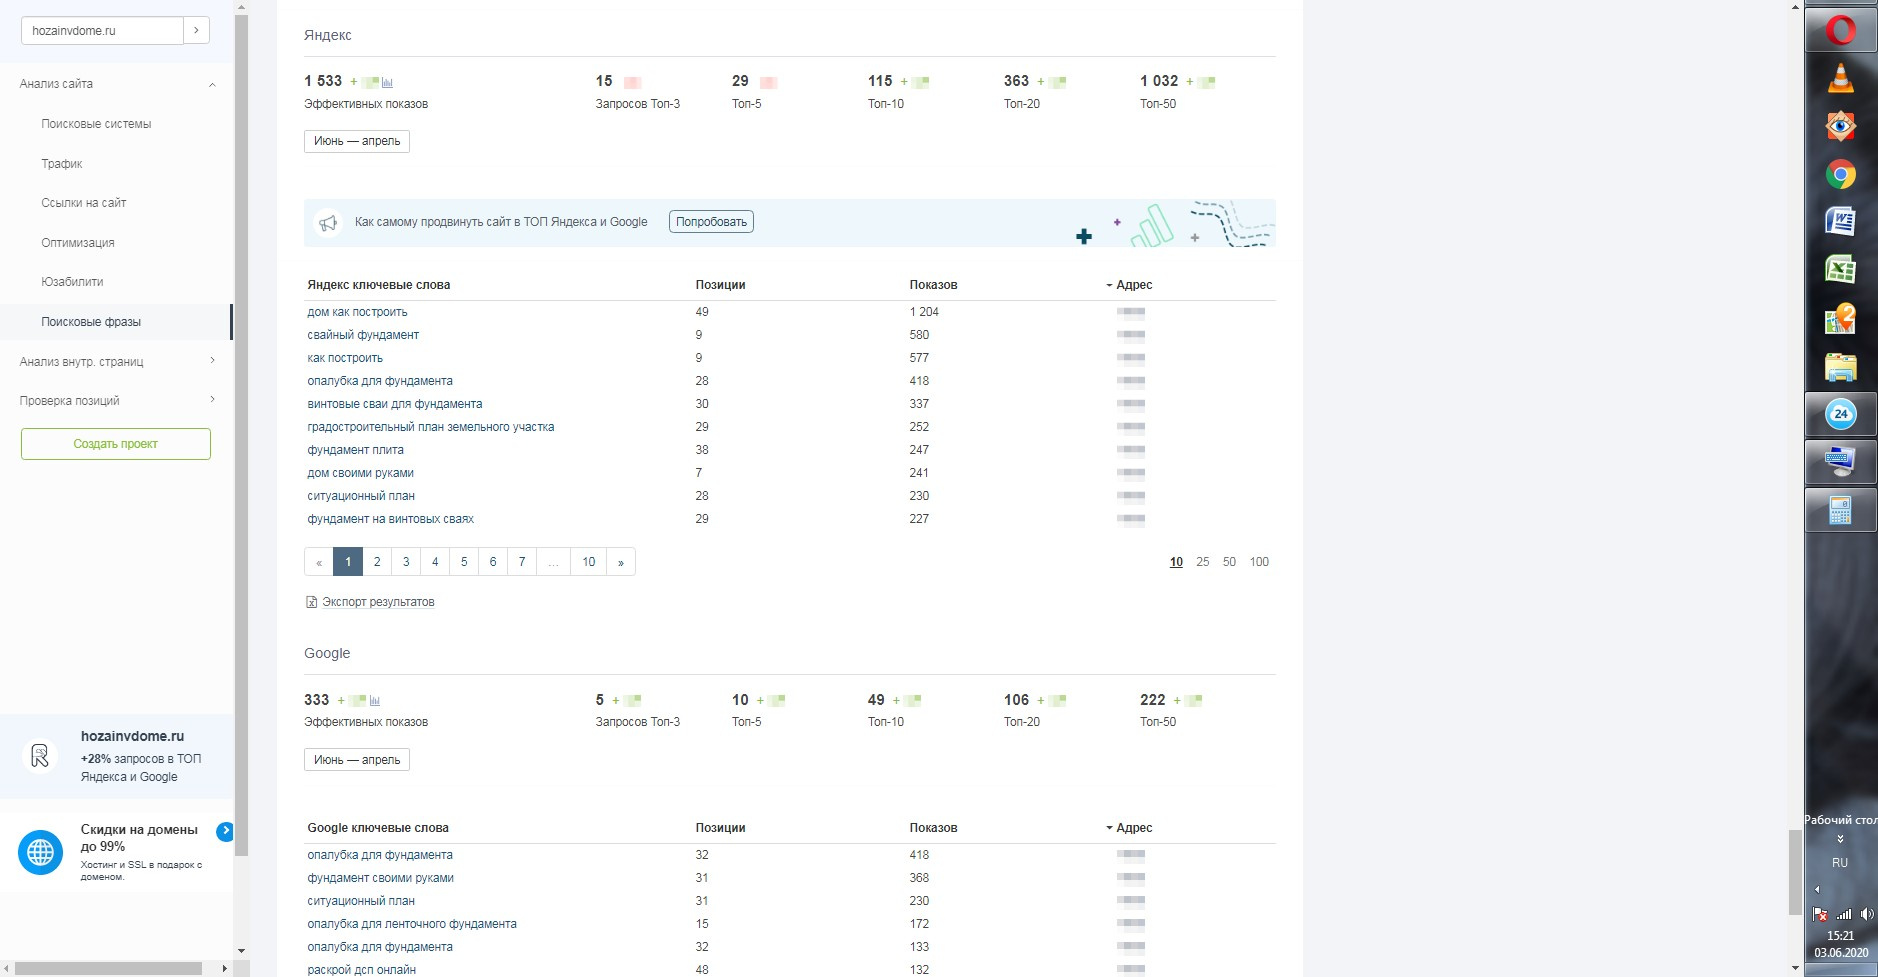Show hidden tray icons arrow

[1817, 889]
